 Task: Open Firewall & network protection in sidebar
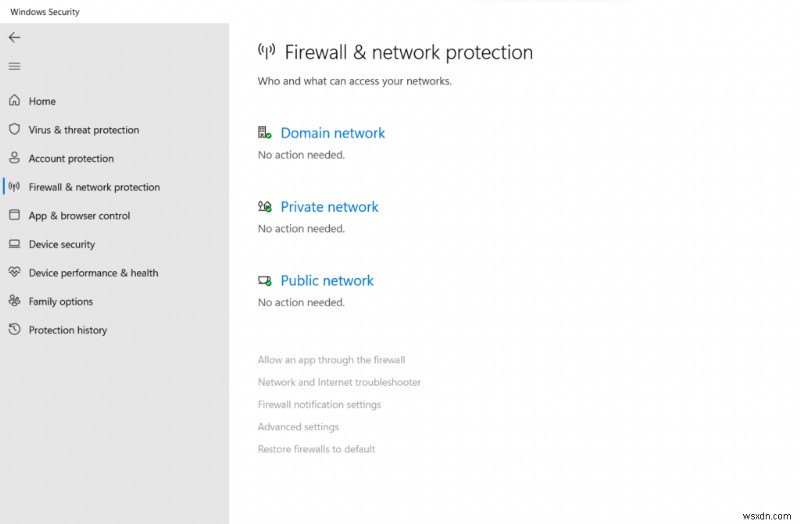point(94,187)
